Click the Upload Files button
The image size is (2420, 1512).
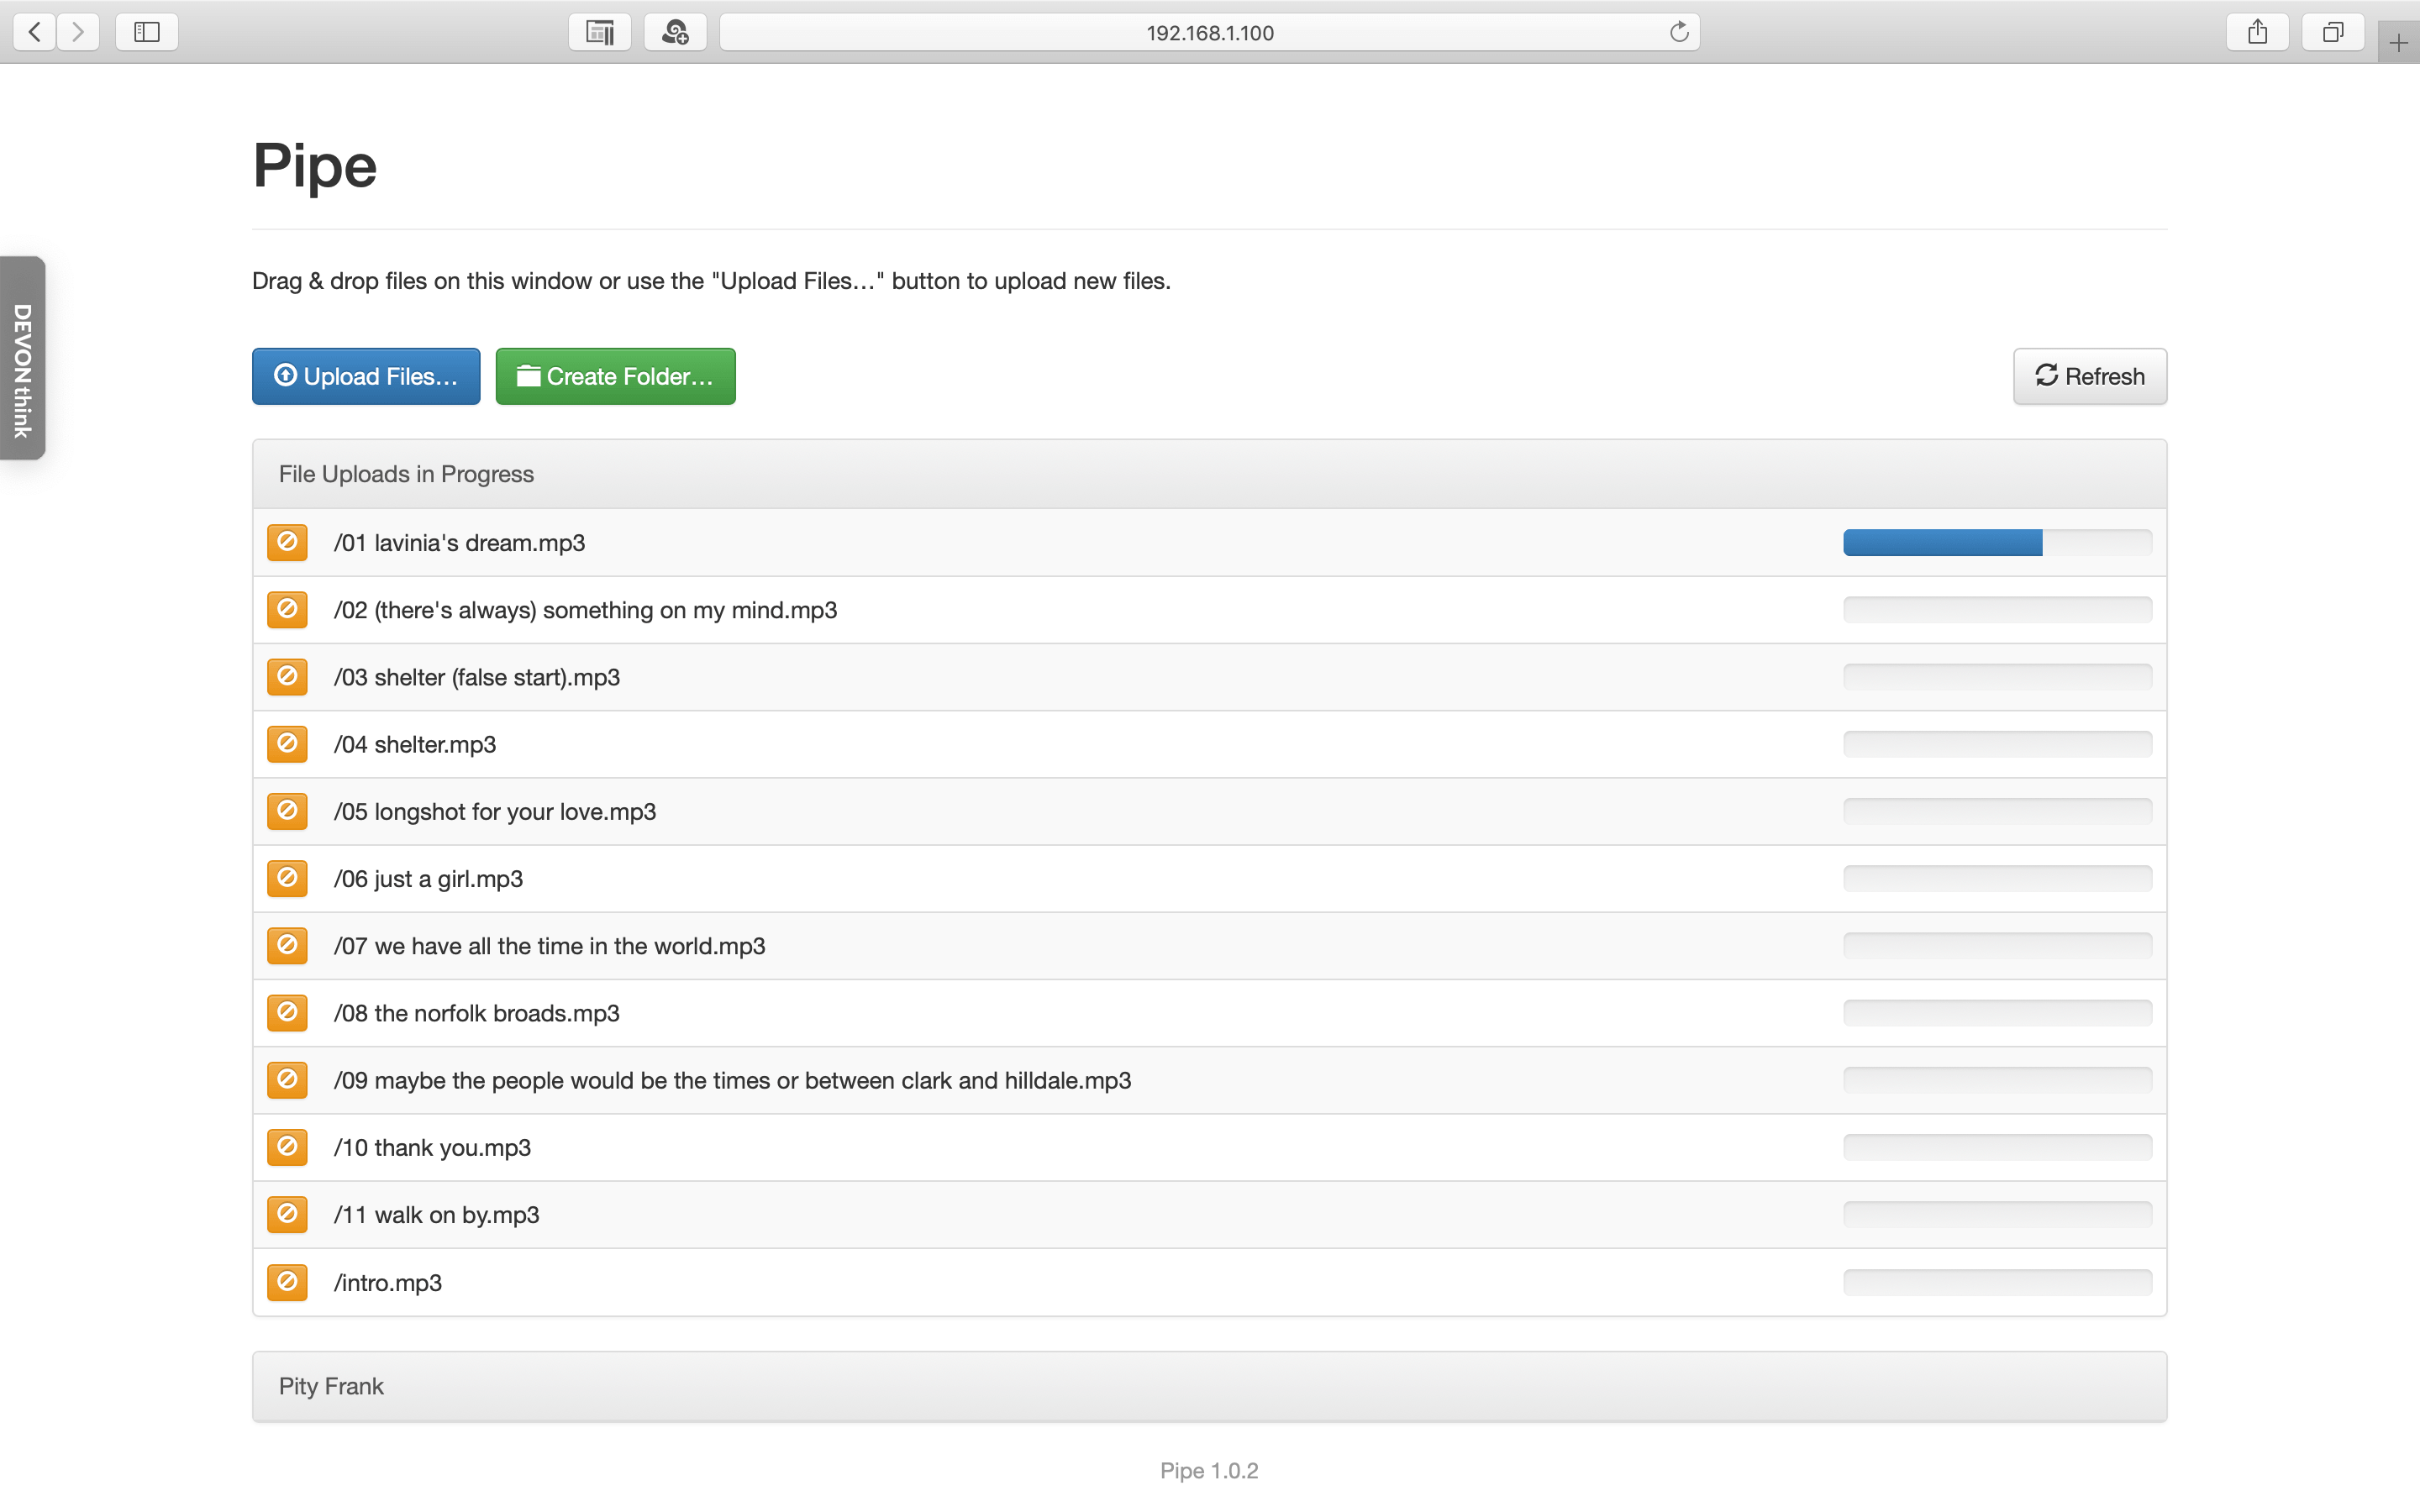click(366, 376)
